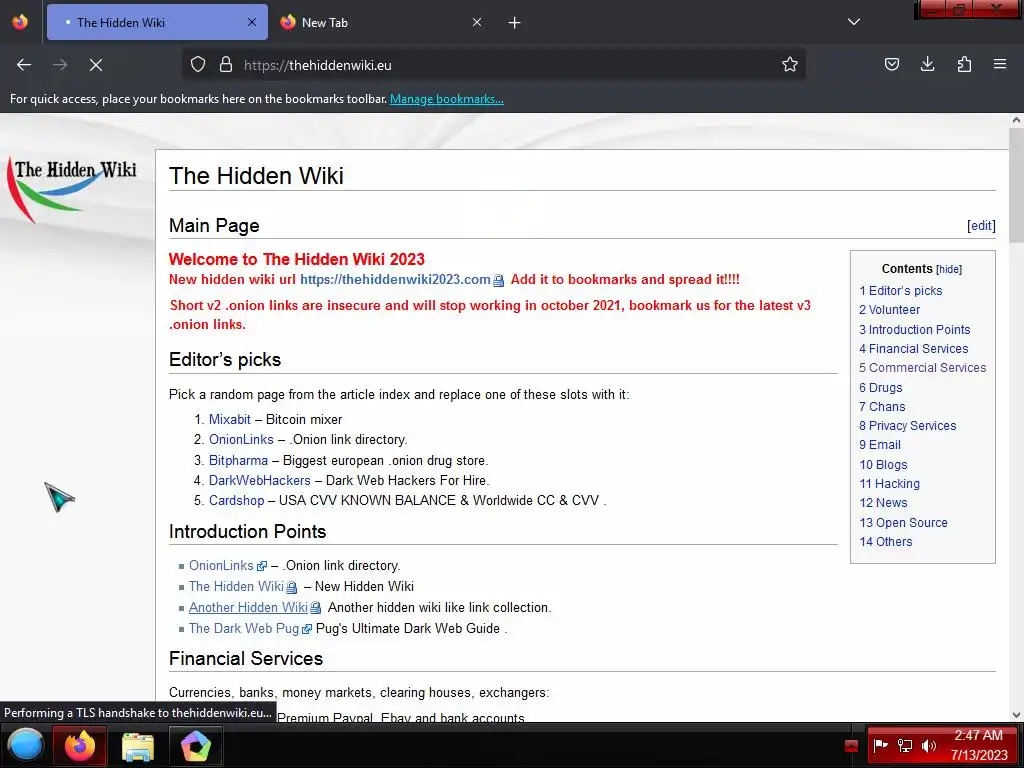Hide the Contents box

[949, 269]
